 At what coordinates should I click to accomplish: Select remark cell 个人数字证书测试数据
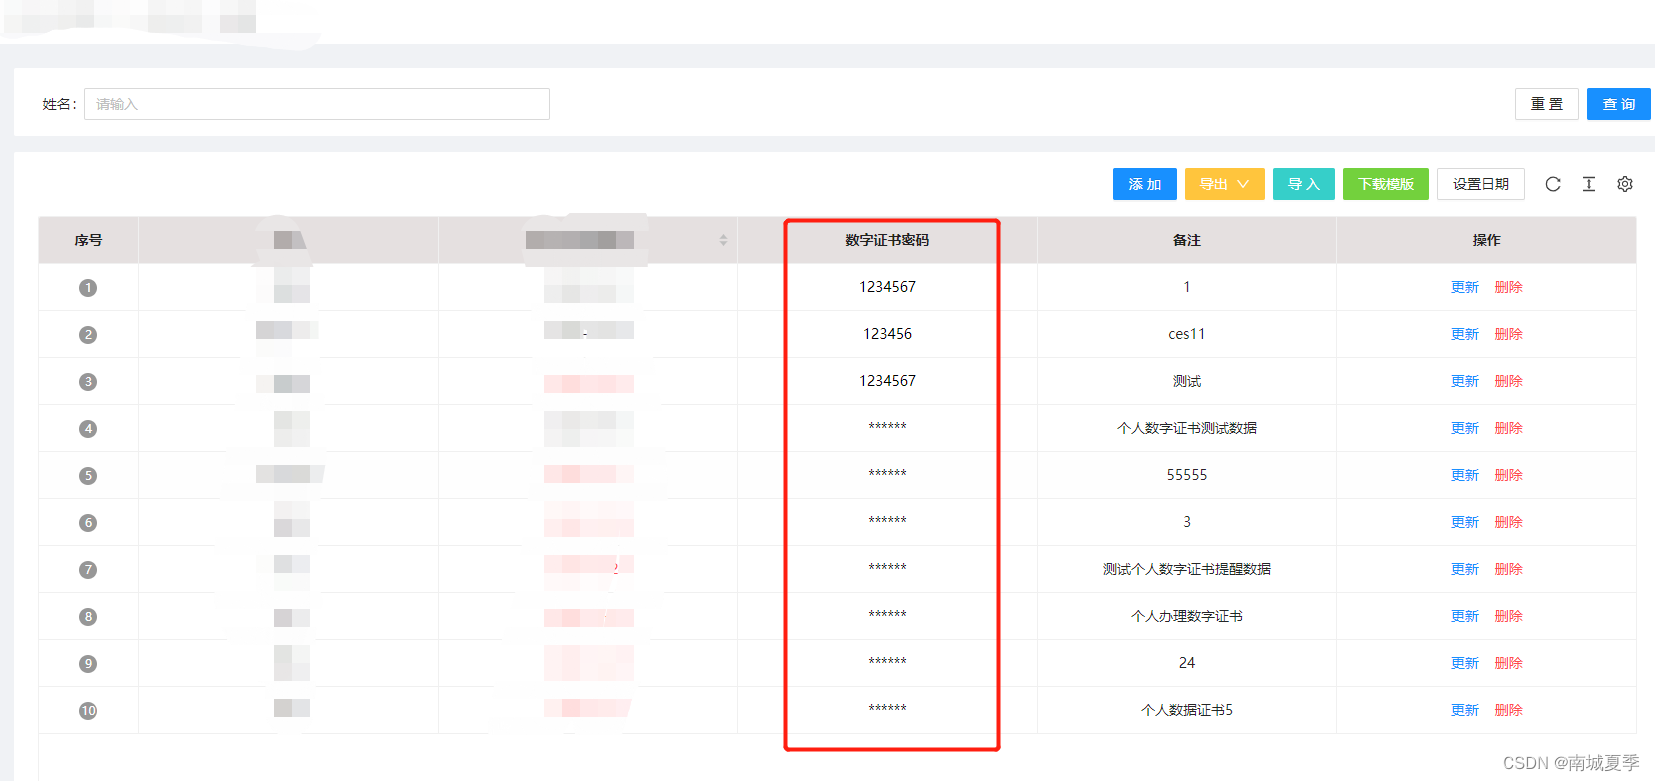point(1187,428)
